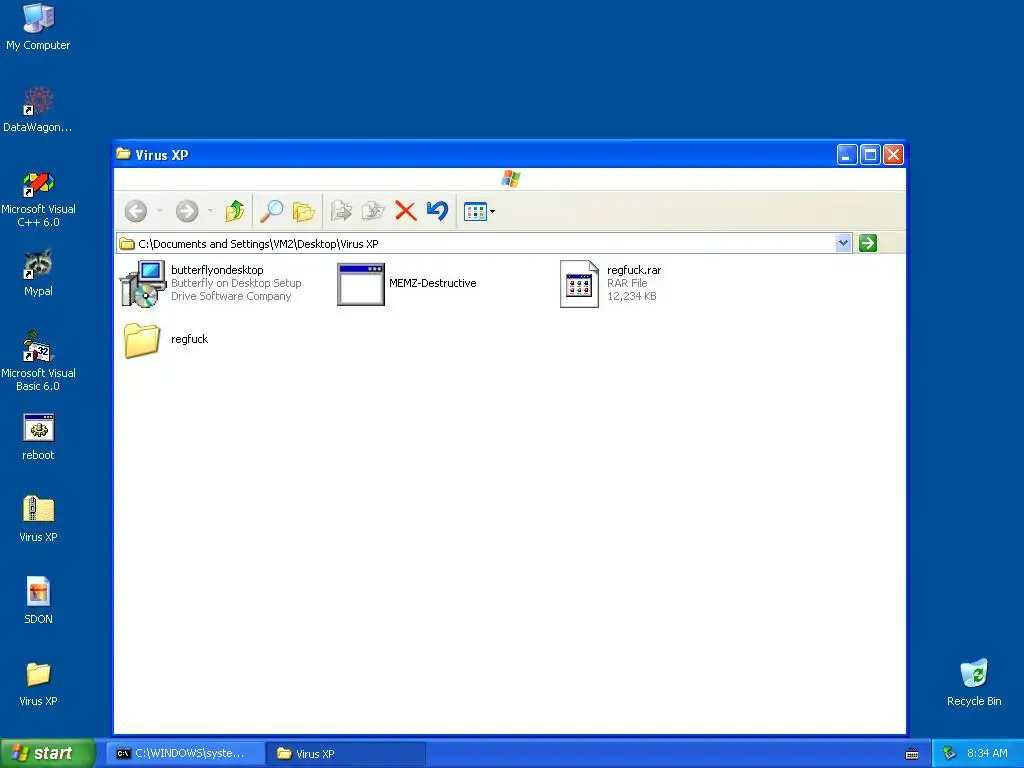The width and height of the screenshot is (1024, 768).
Task: Open the Start menu
Action: [48, 753]
